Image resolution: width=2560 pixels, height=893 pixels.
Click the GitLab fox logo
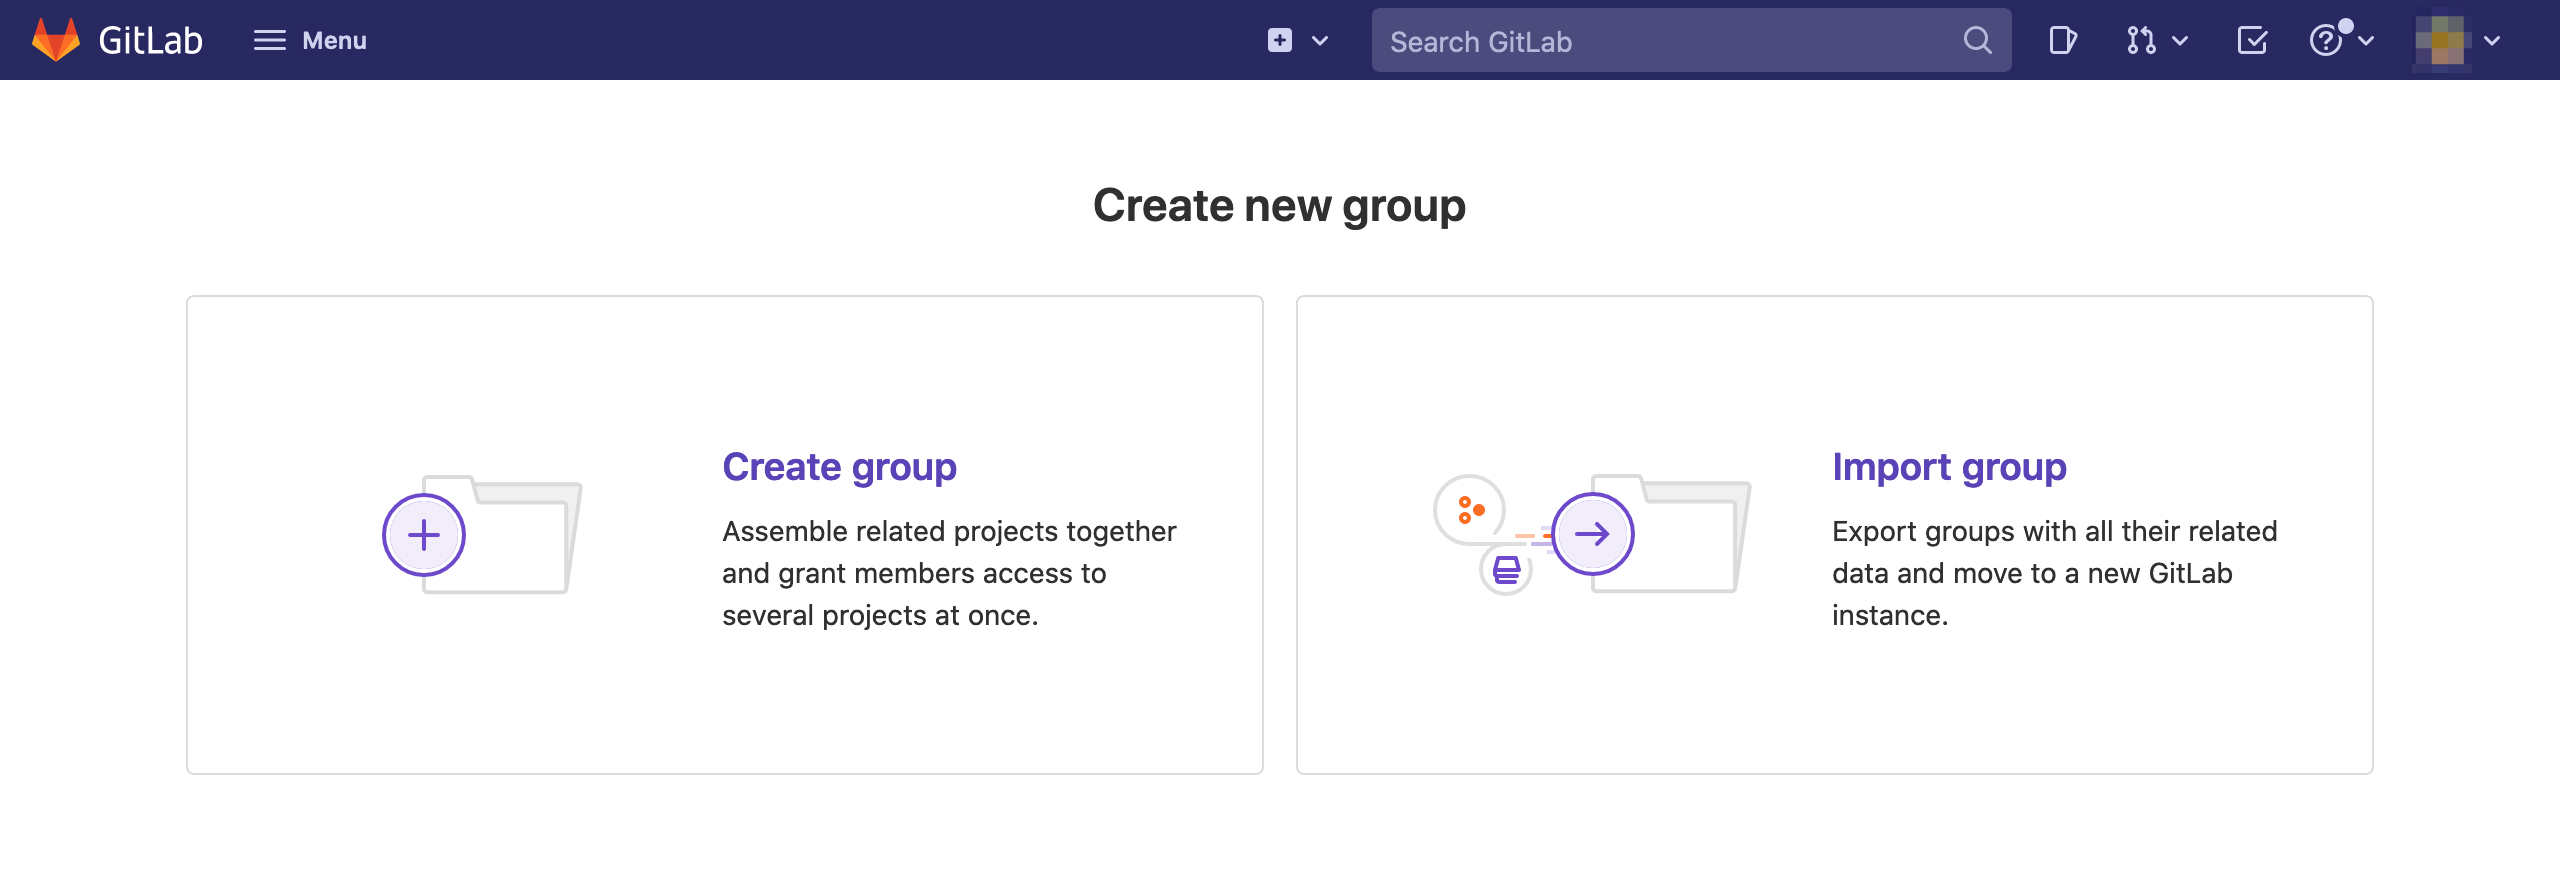56,40
